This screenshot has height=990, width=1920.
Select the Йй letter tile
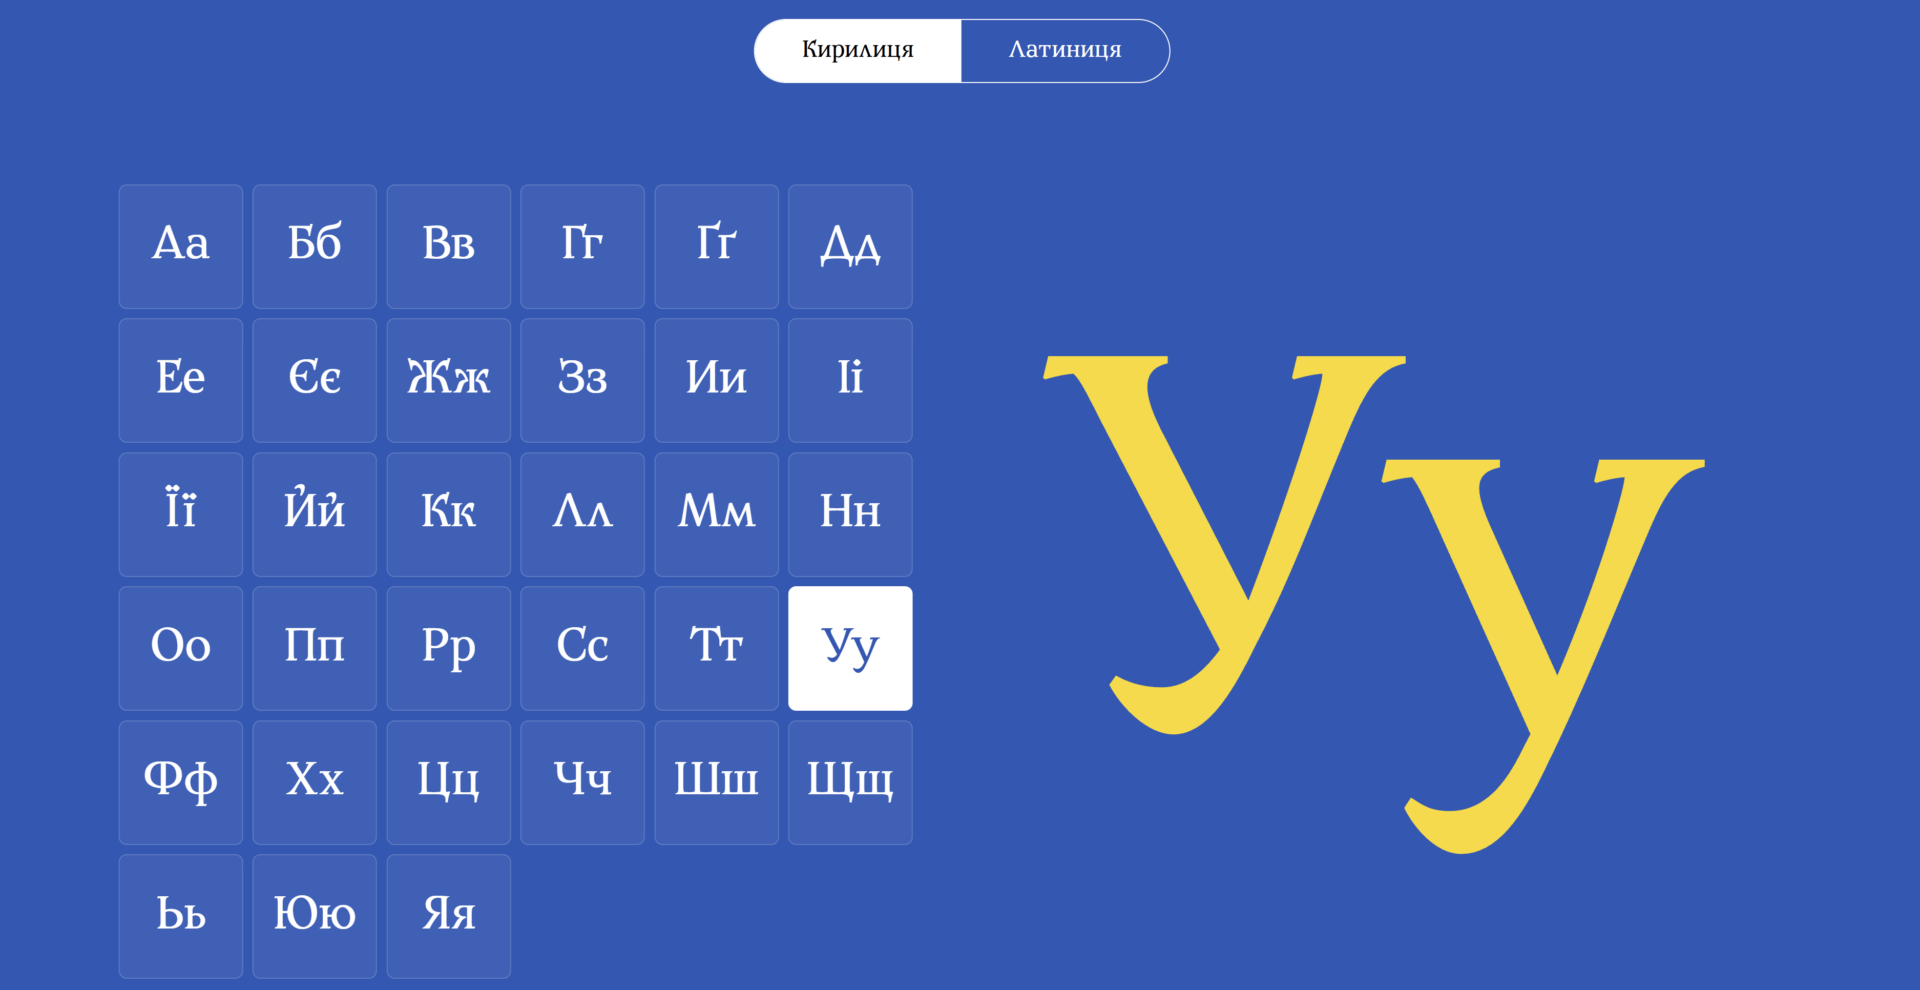click(315, 514)
